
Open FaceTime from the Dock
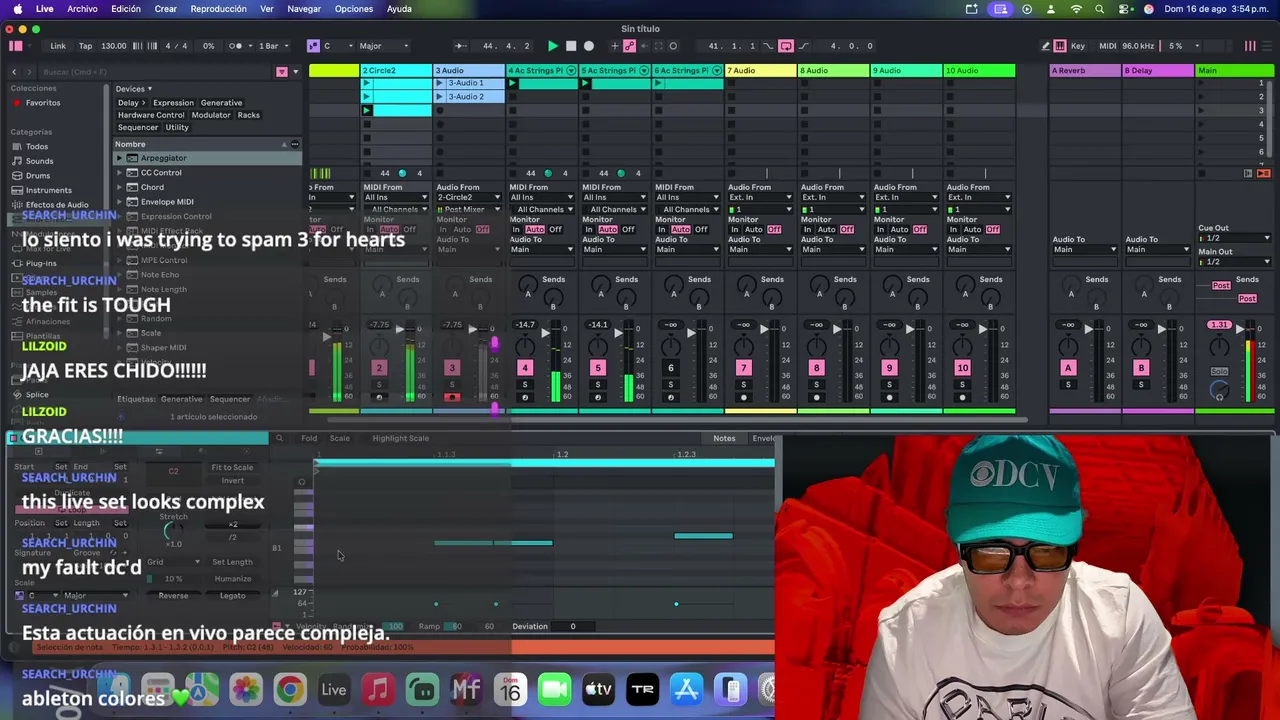point(554,689)
